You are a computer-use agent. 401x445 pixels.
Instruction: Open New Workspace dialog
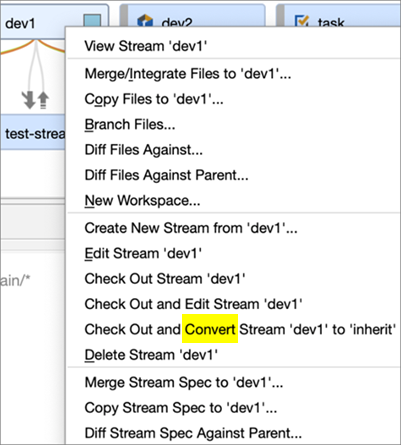click(233, 200)
